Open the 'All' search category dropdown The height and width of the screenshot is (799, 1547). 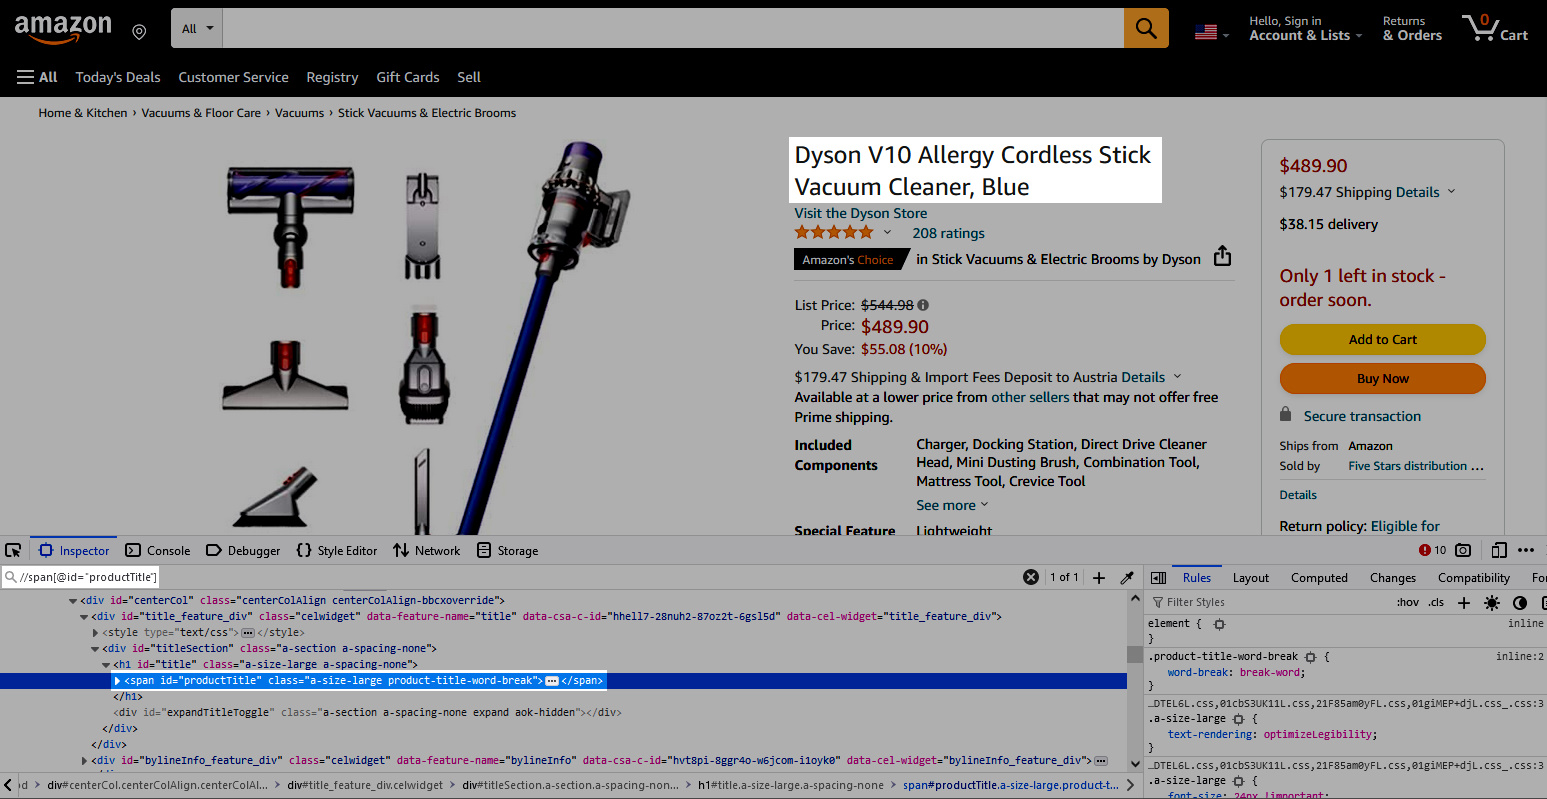tap(197, 28)
